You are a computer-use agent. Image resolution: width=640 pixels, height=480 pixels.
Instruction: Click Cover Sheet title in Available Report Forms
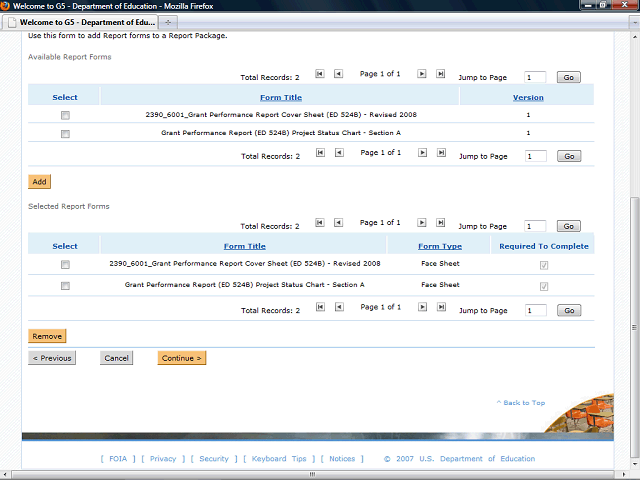coord(281,115)
